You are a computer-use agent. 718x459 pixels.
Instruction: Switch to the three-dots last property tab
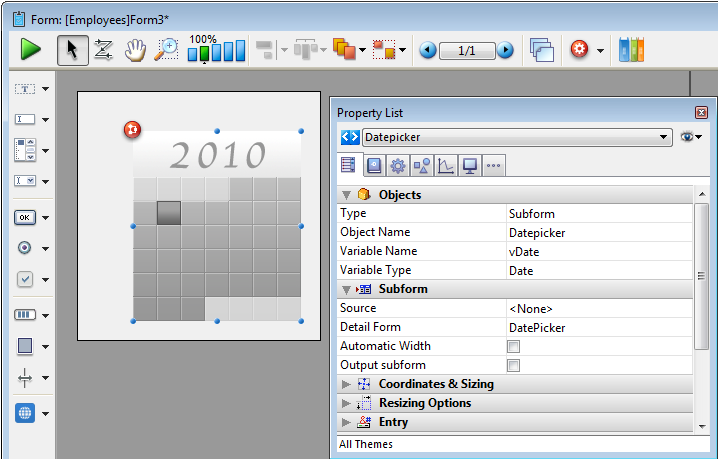coord(493,166)
